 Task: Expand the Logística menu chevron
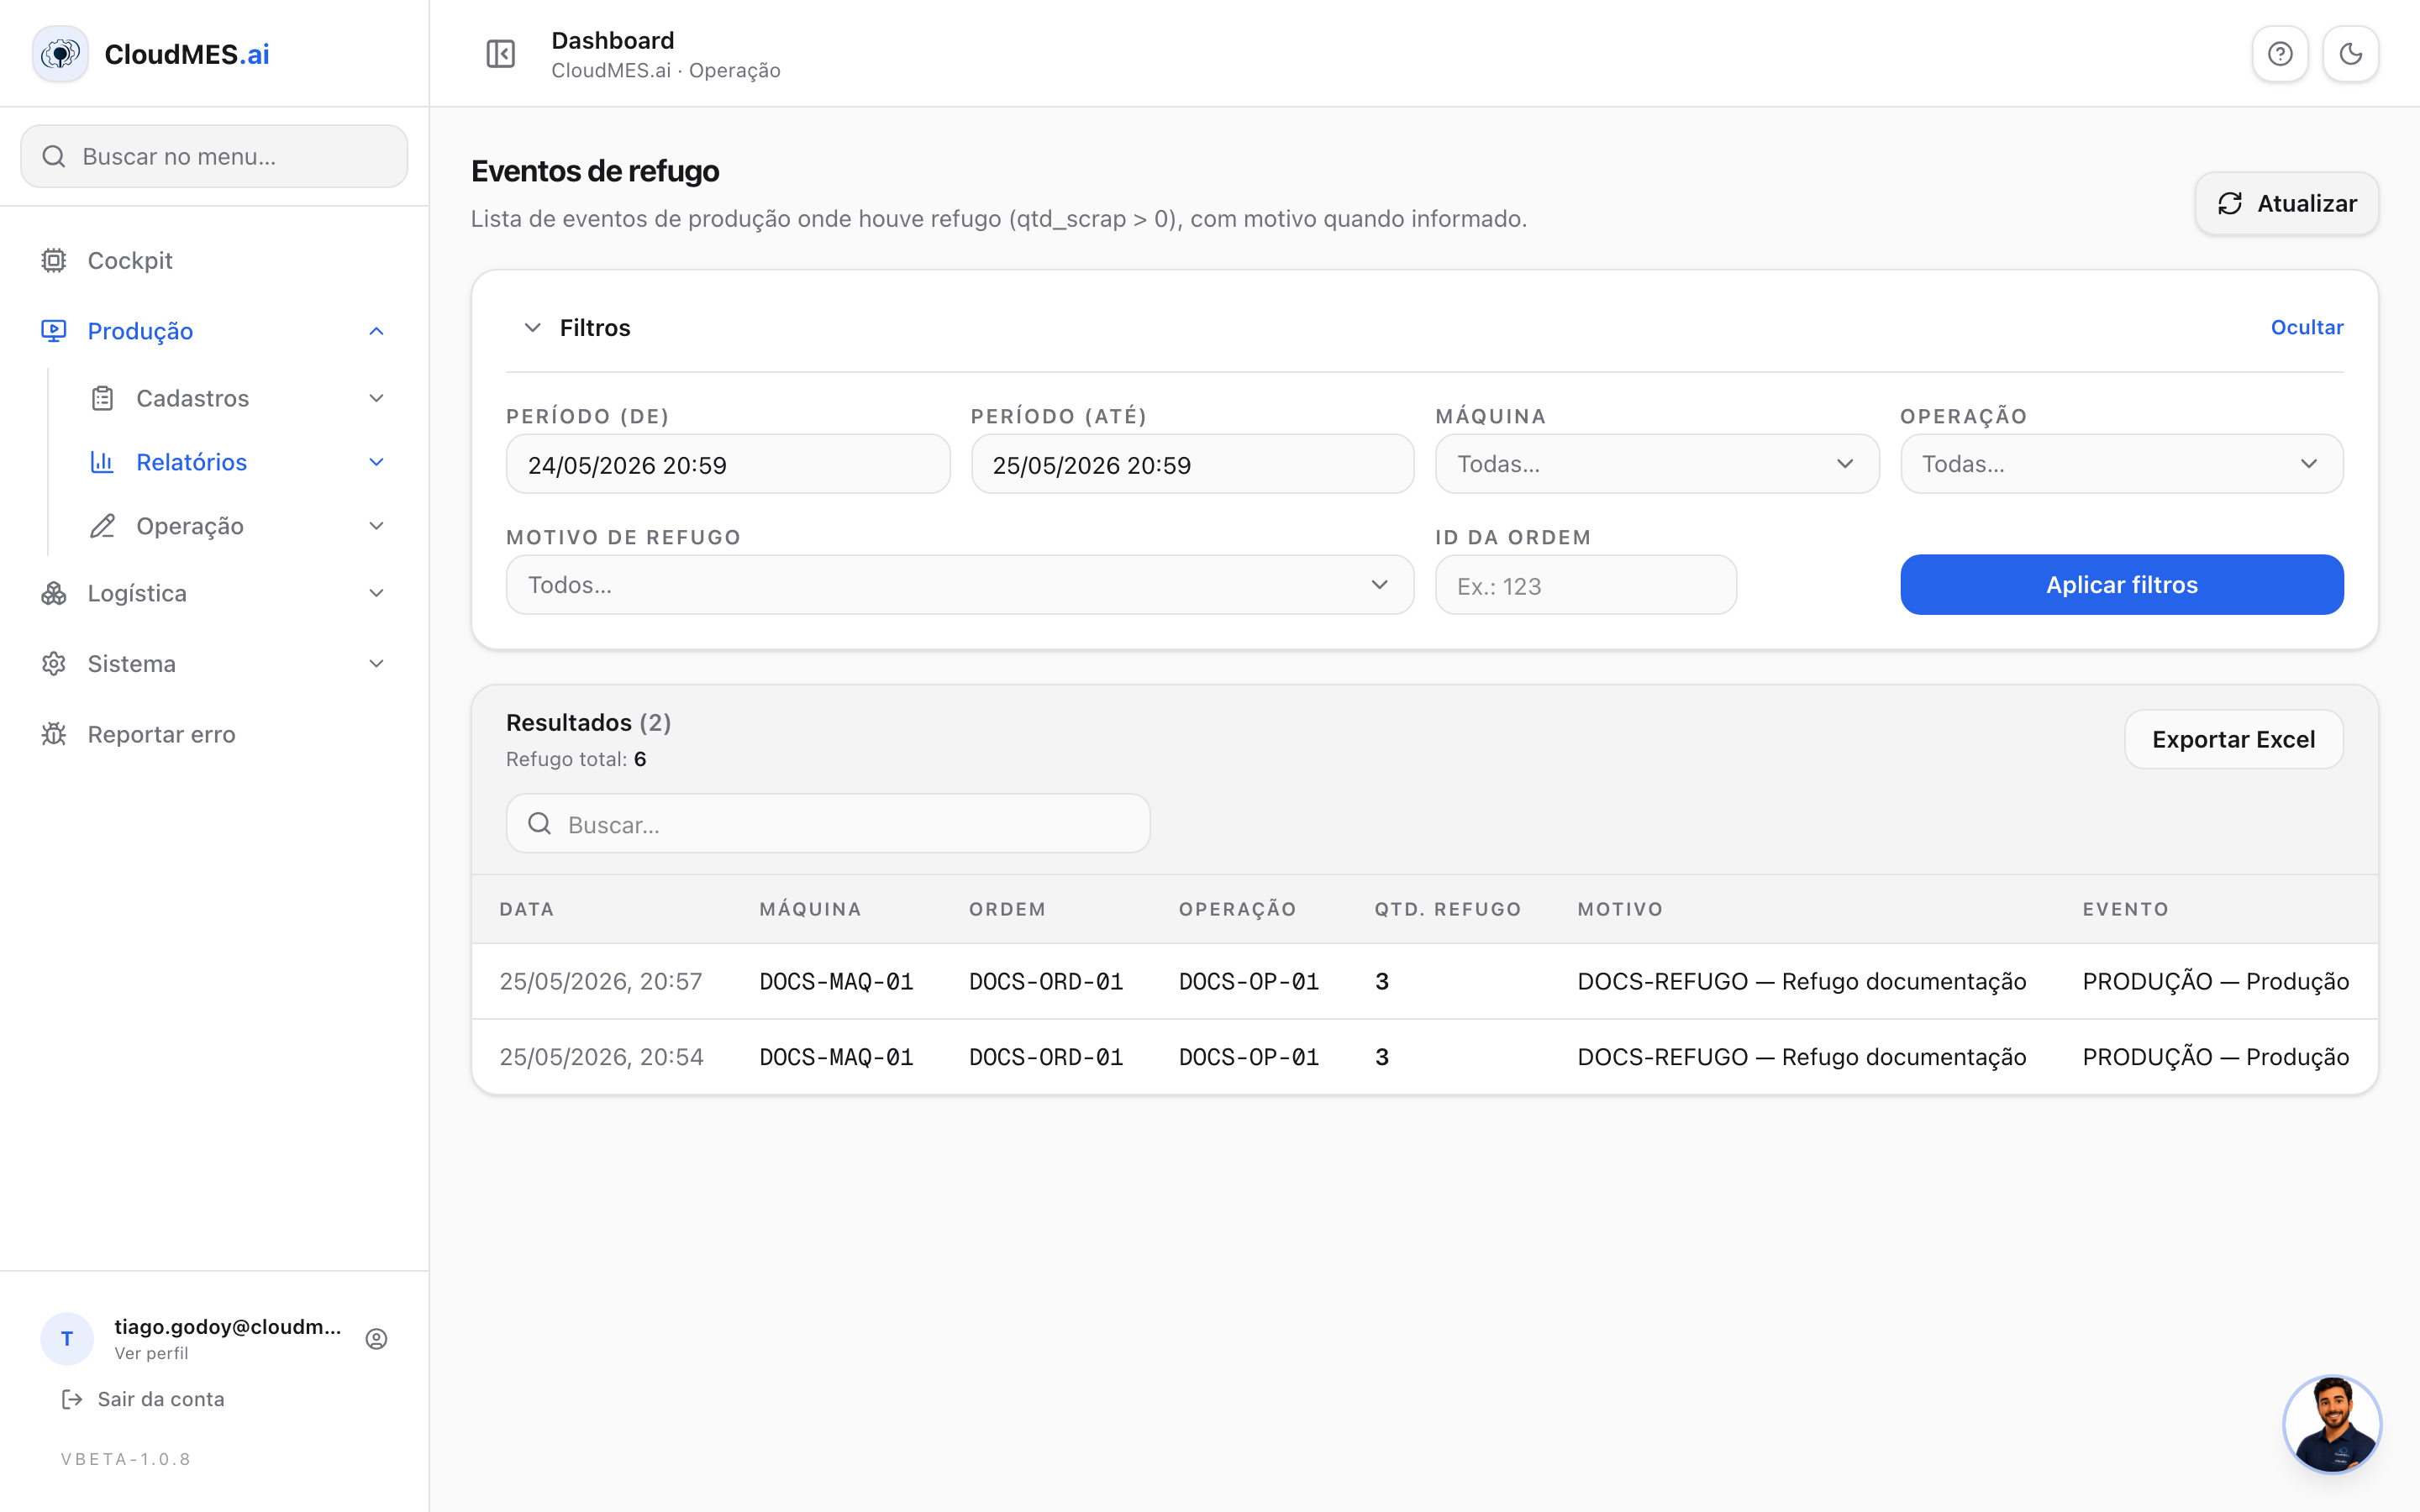376,593
